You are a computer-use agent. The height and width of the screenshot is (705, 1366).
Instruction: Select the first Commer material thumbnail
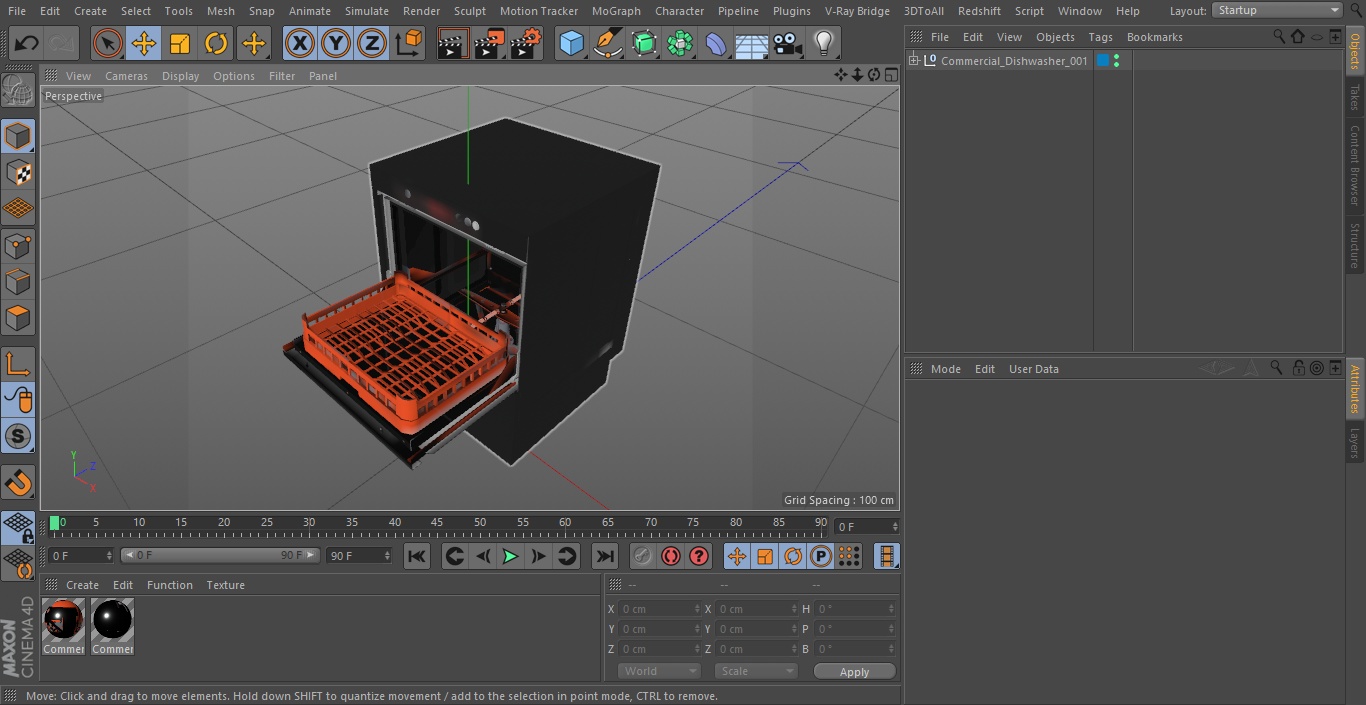coord(64,626)
